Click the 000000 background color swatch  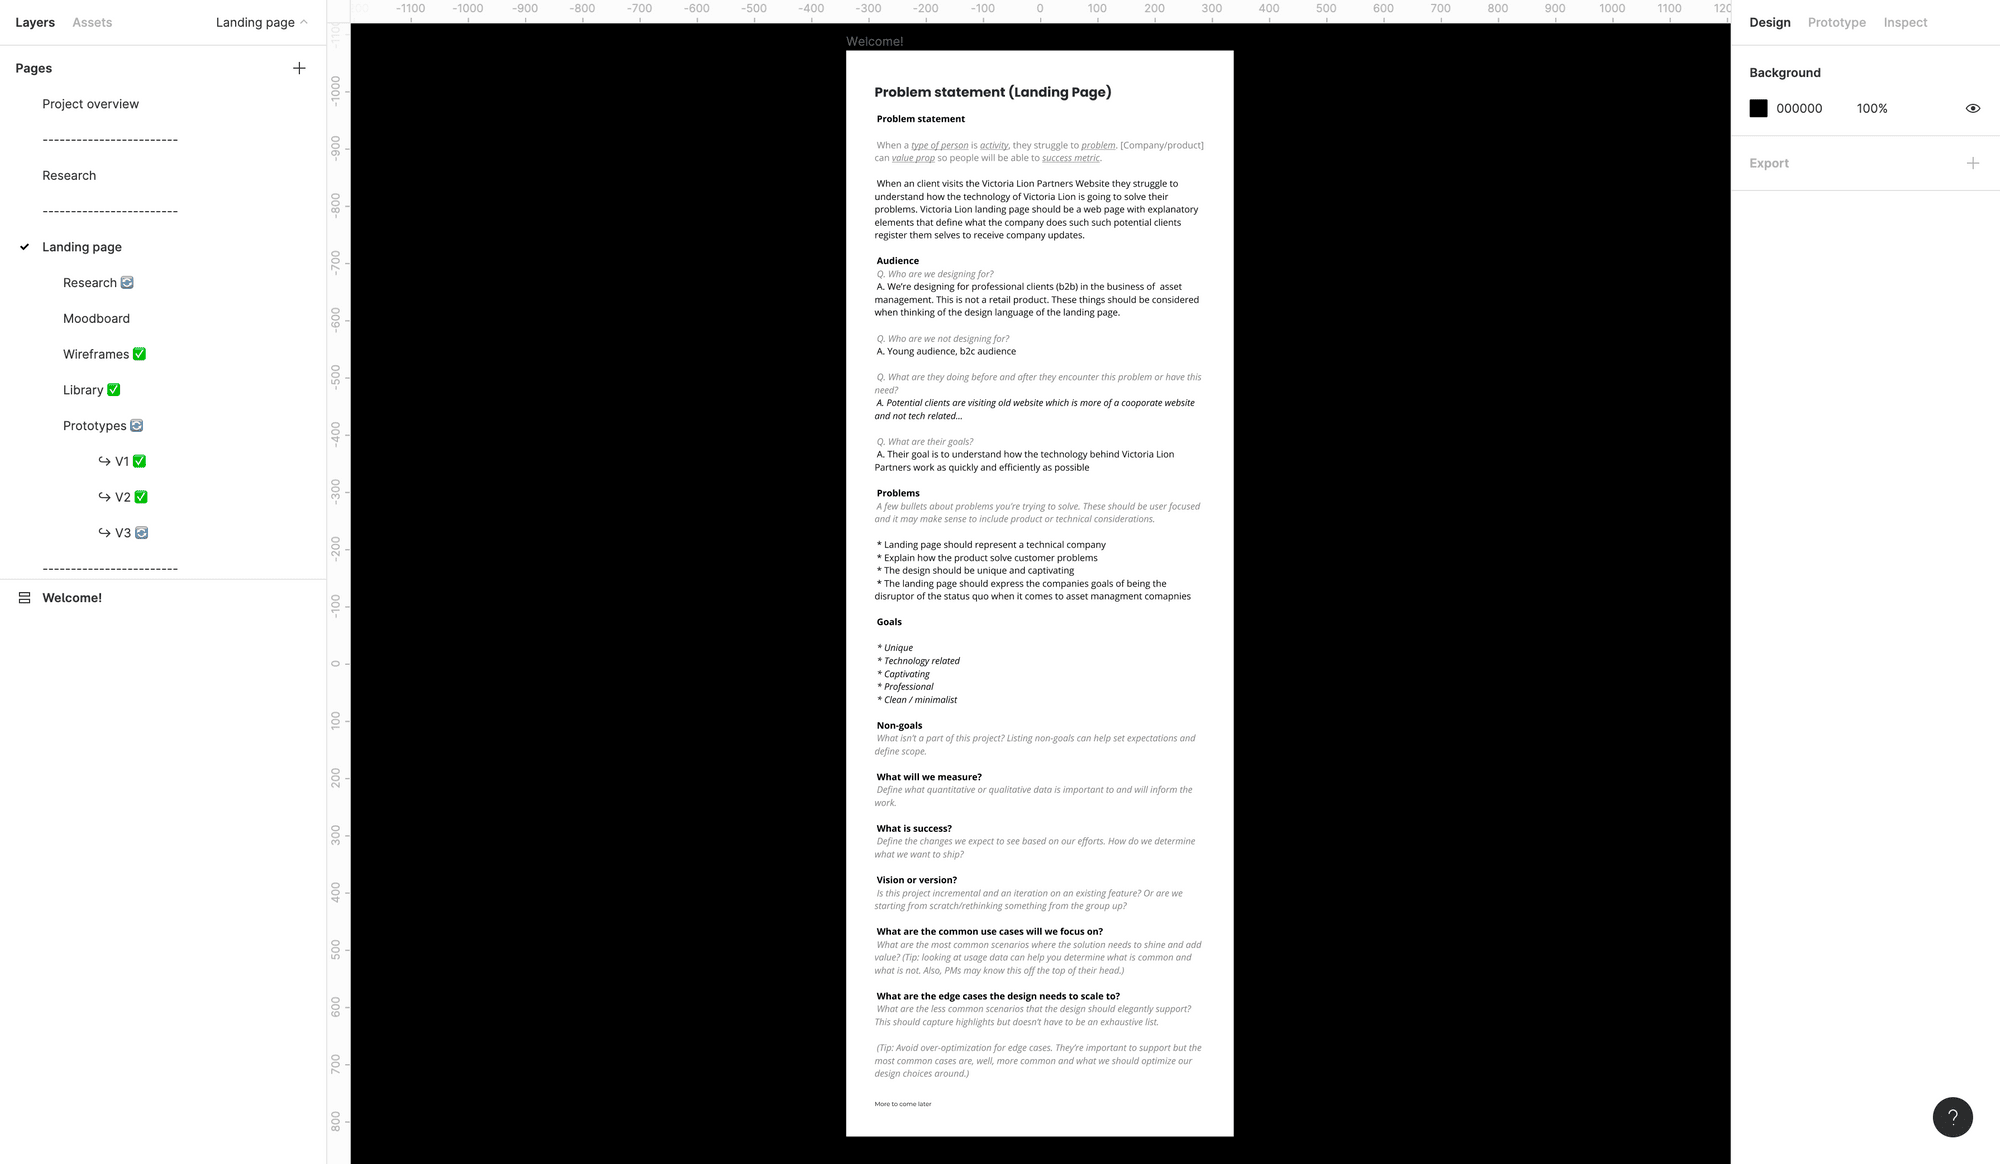coord(1758,108)
